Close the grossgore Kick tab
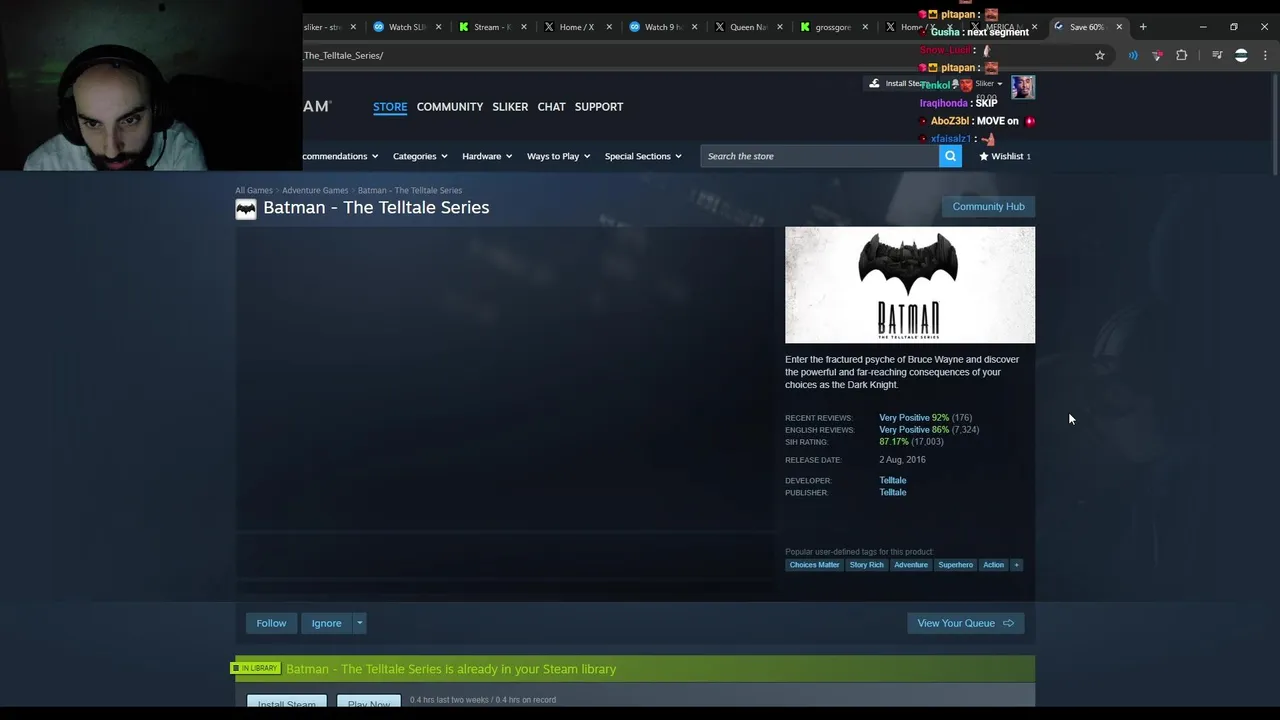This screenshot has width=1280, height=720. pos(864,27)
